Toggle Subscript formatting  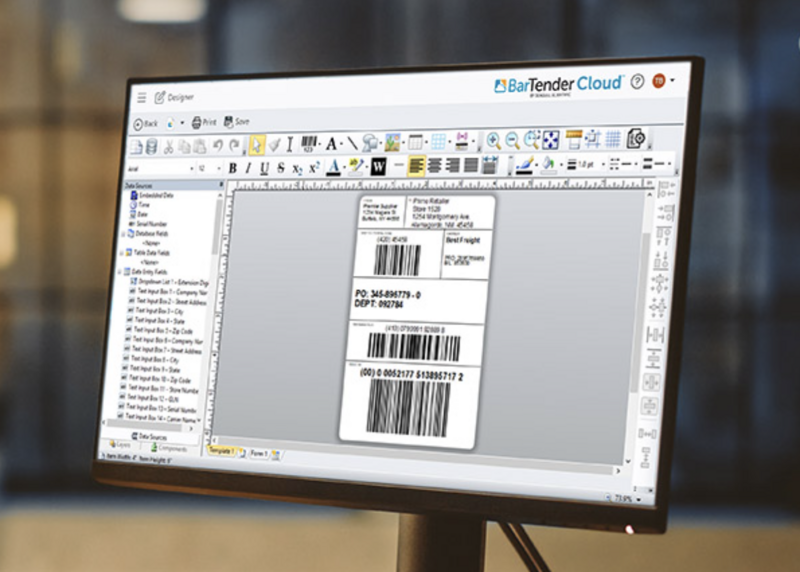297,168
